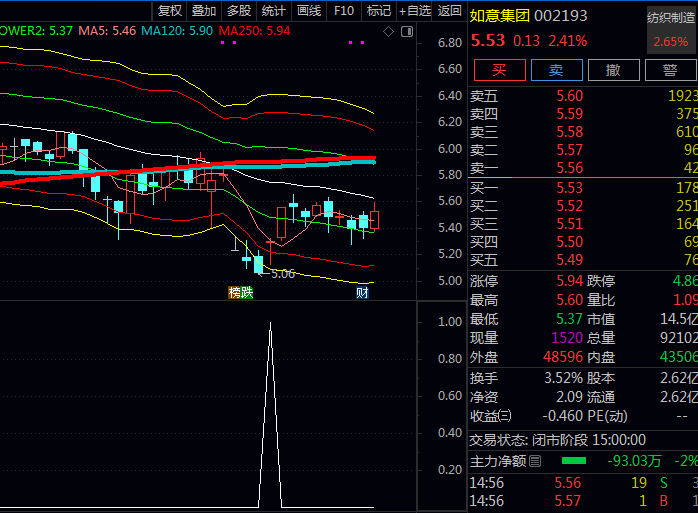Viewport: 698px width, 513px height.
Task: Click the green 主力净额 bar indicator
Action: [x=574, y=461]
